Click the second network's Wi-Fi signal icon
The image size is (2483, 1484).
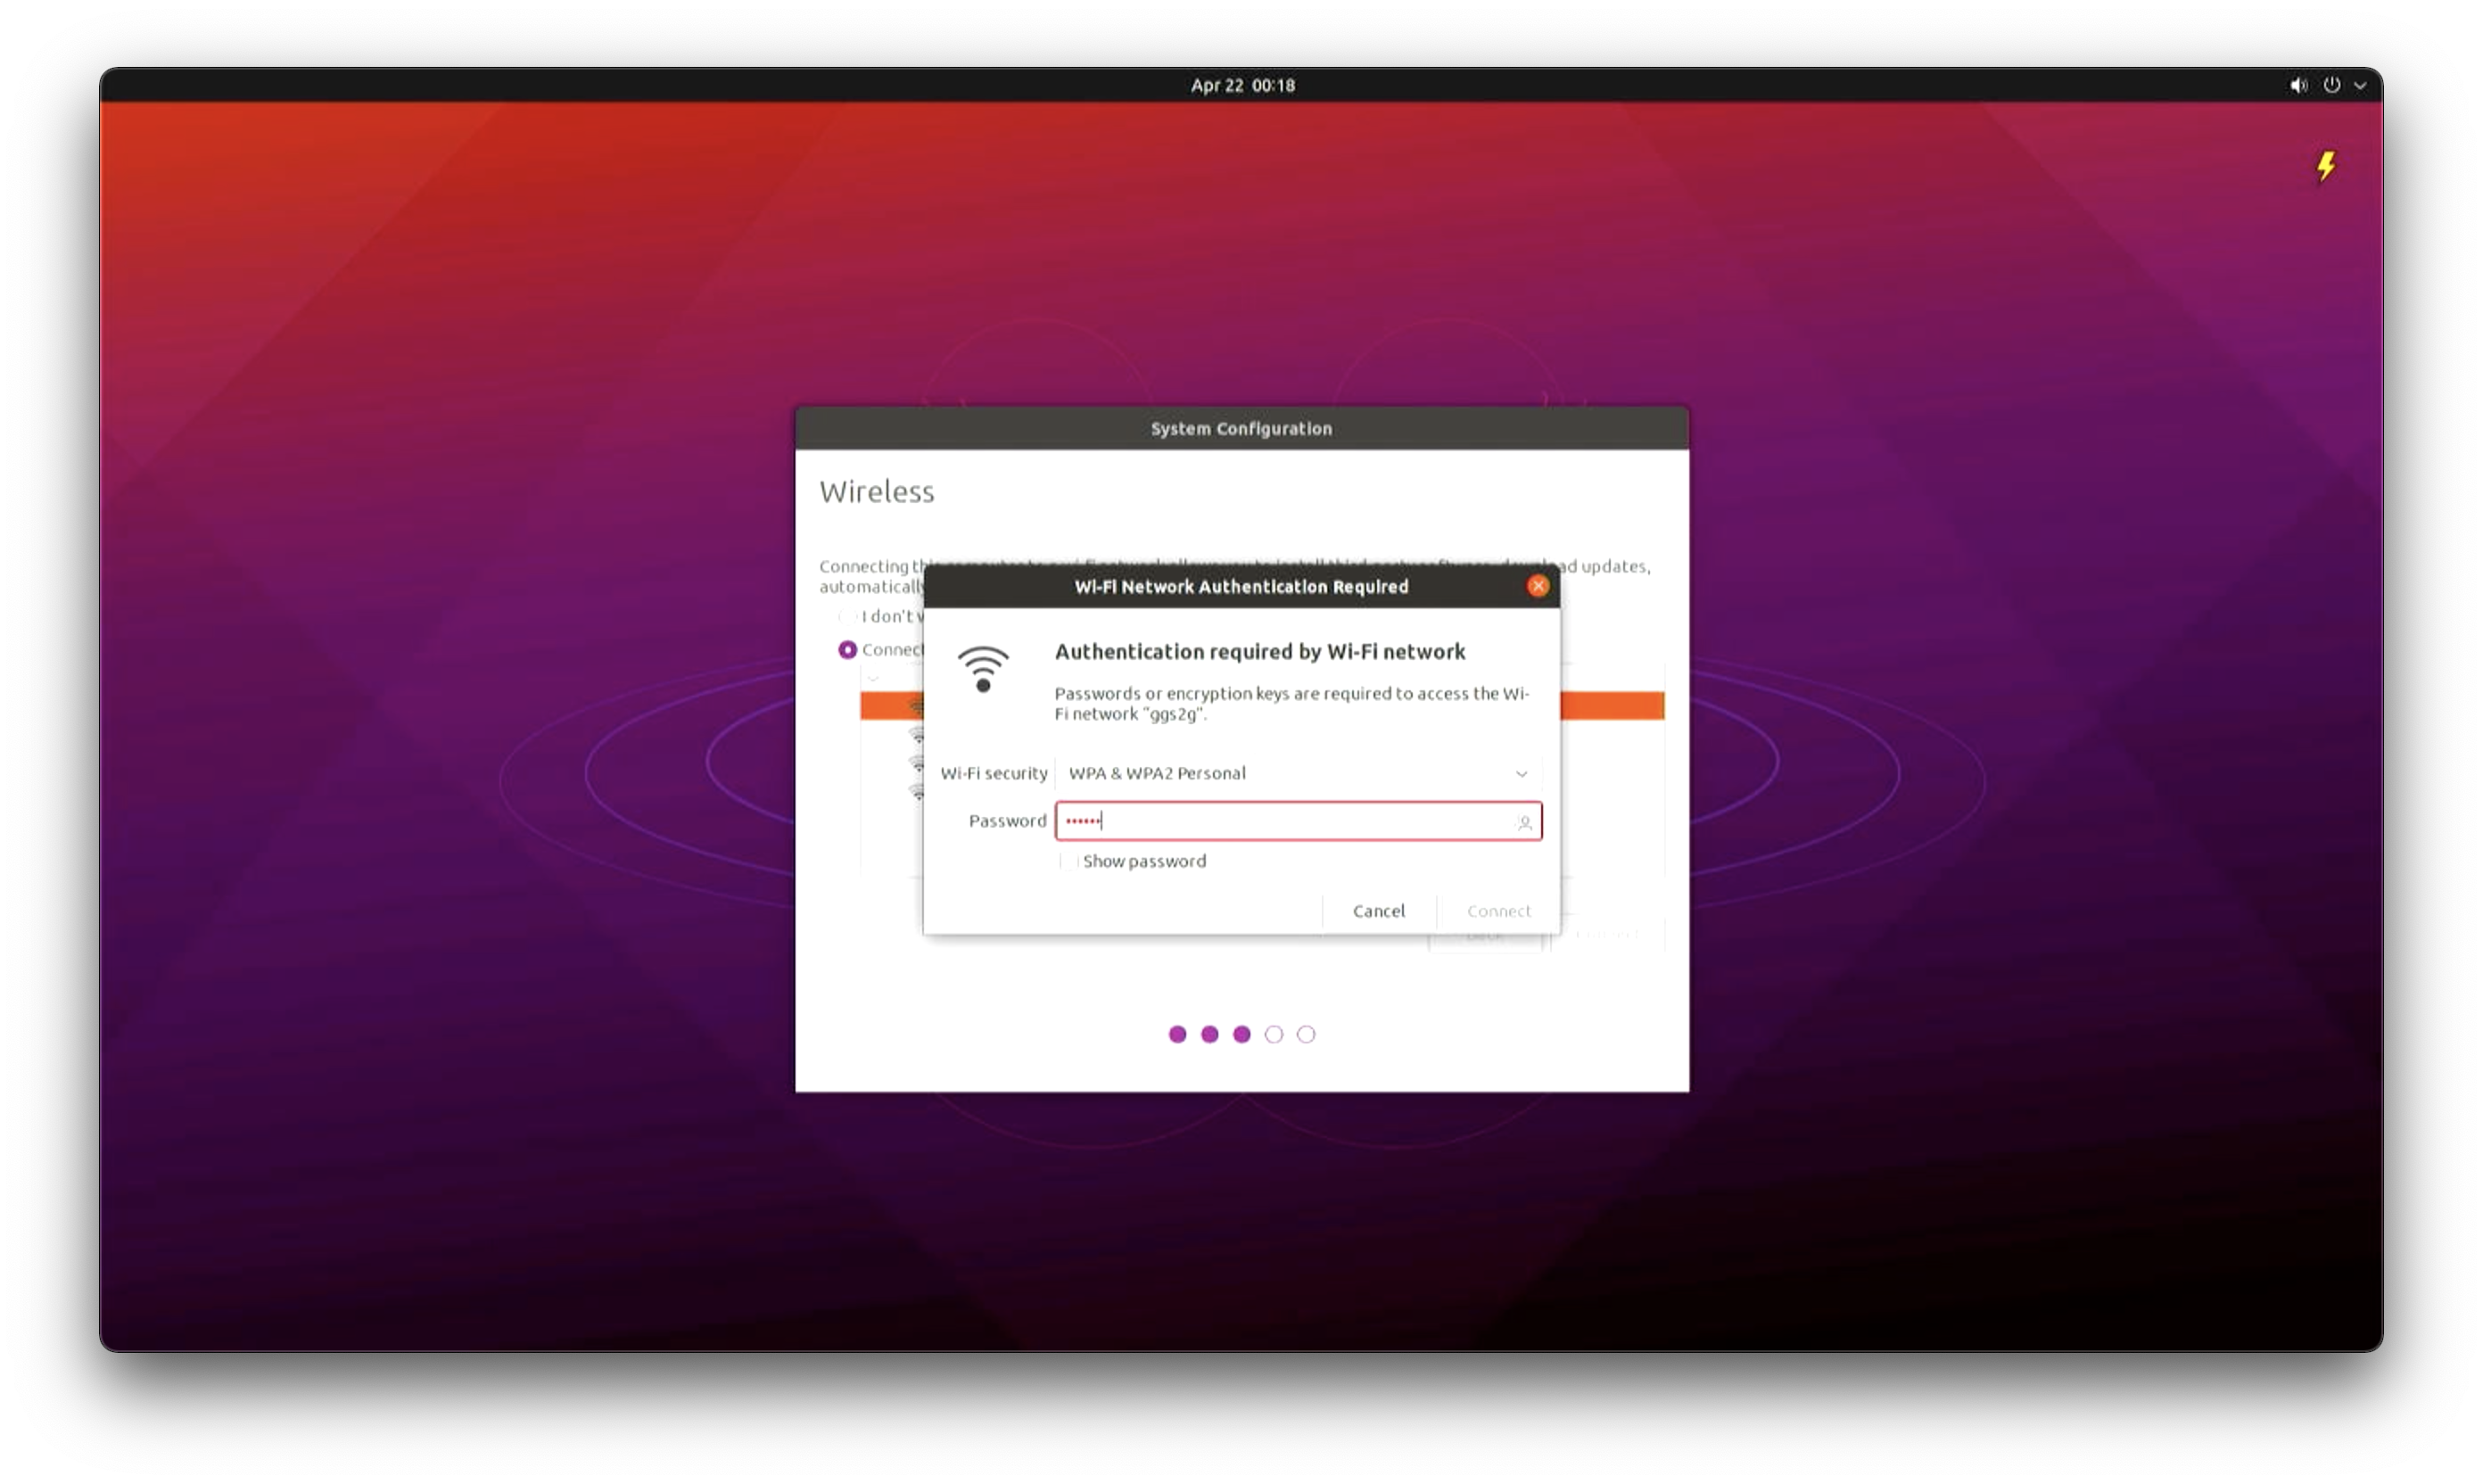pyautogui.click(x=916, y=736)
